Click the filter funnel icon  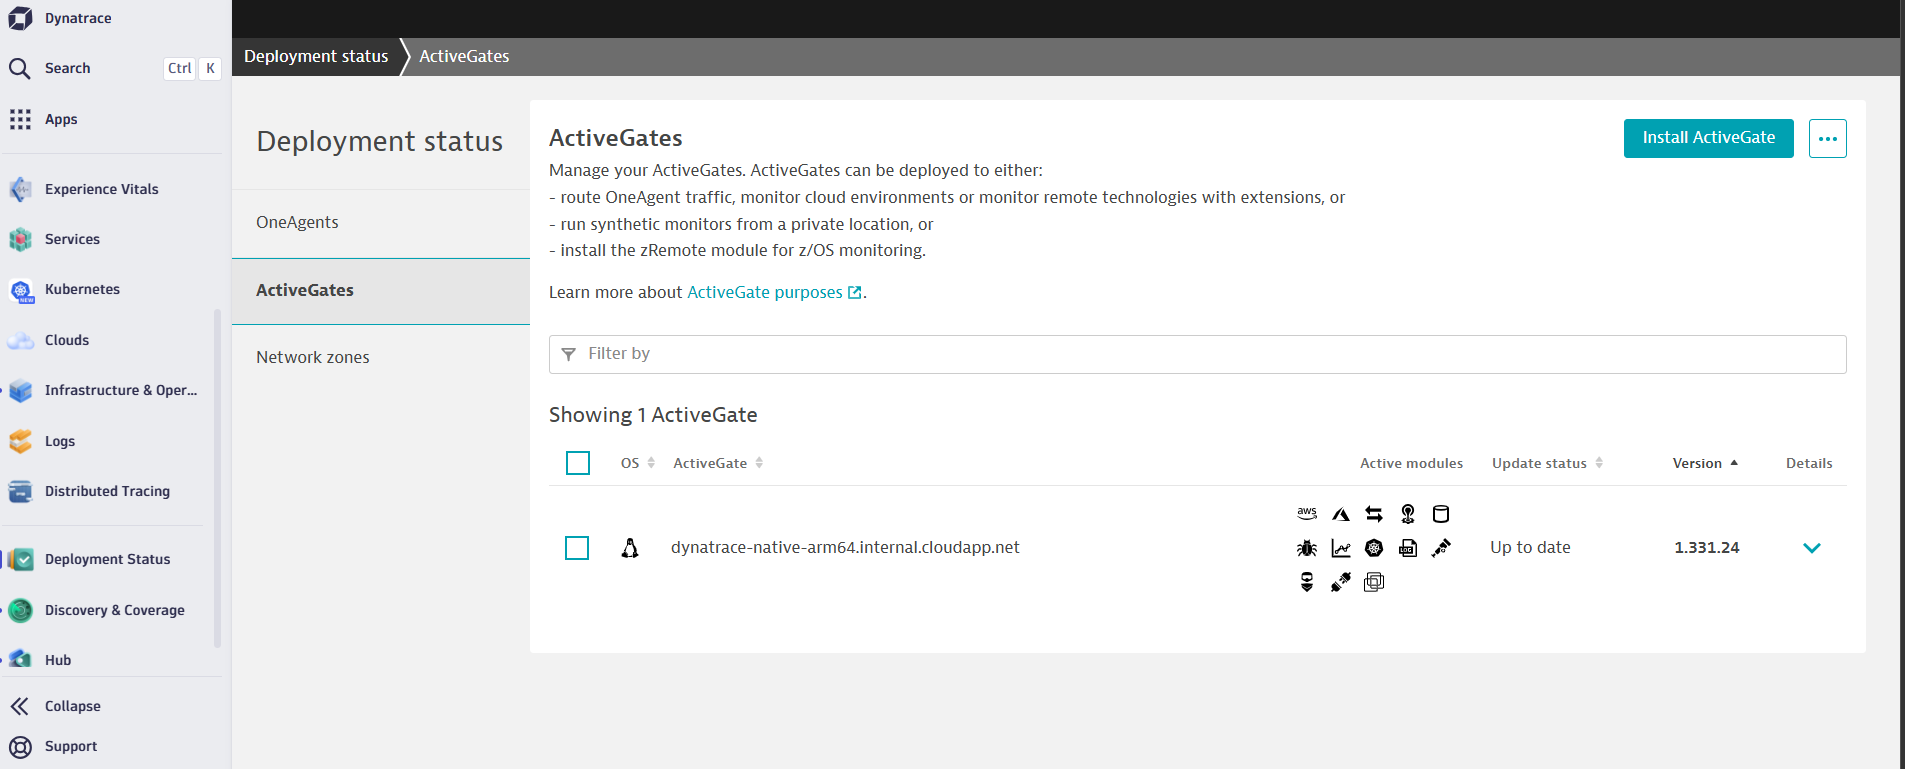point(568,354)
